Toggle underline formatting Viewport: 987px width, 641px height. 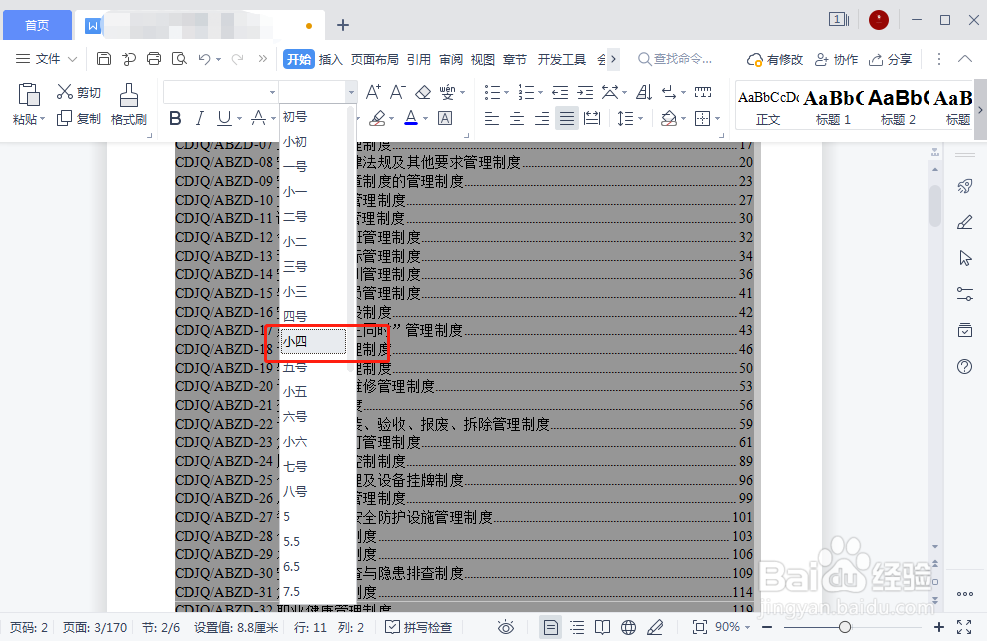tap(224, 118)
